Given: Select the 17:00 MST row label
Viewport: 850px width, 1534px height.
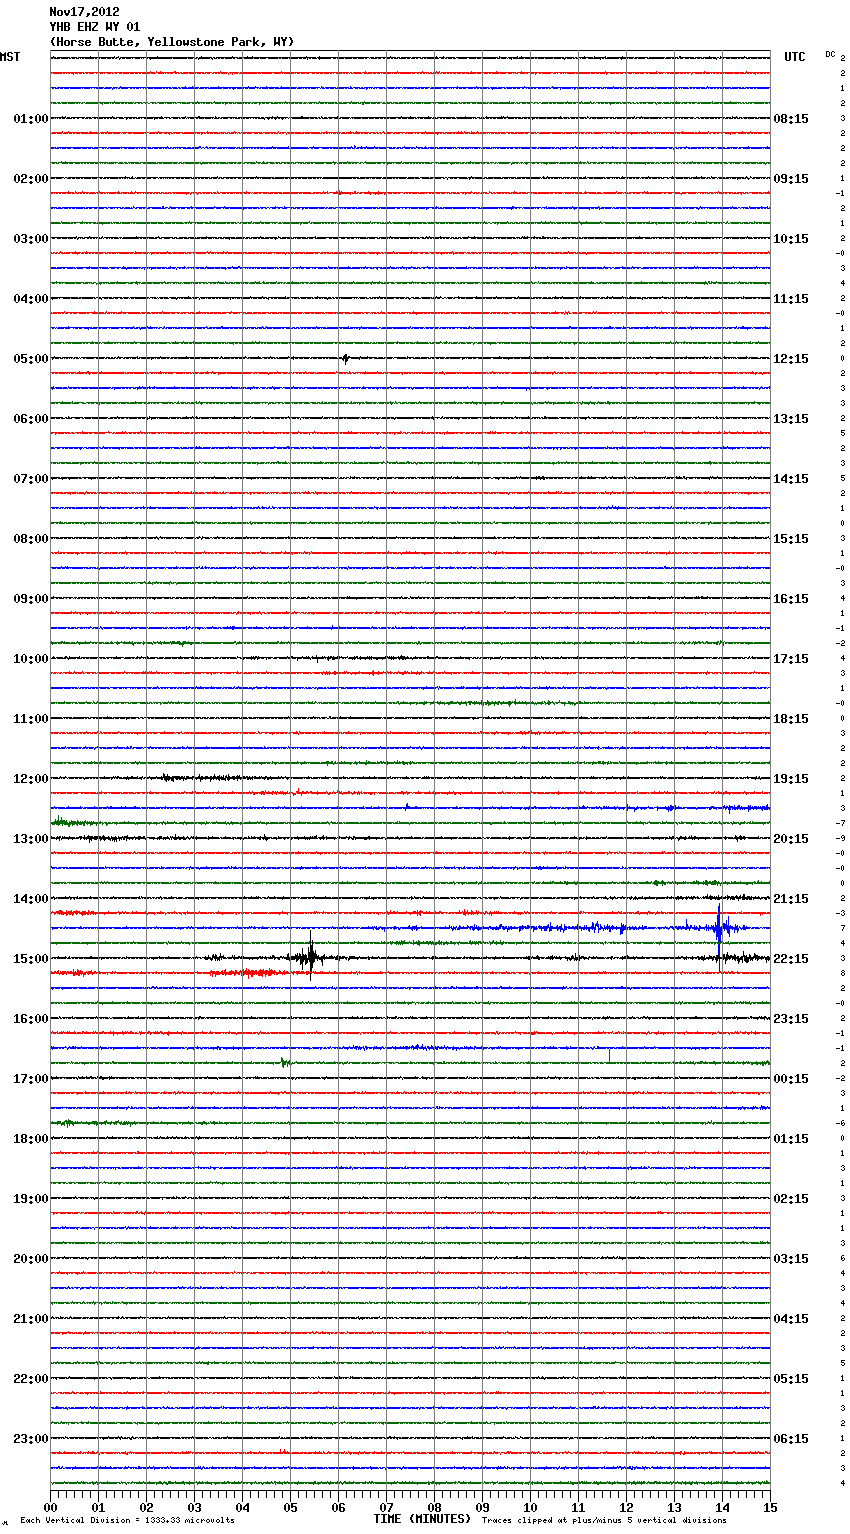Looking at the screenshot, I should pyautogui.click(x=31, y=1079).
